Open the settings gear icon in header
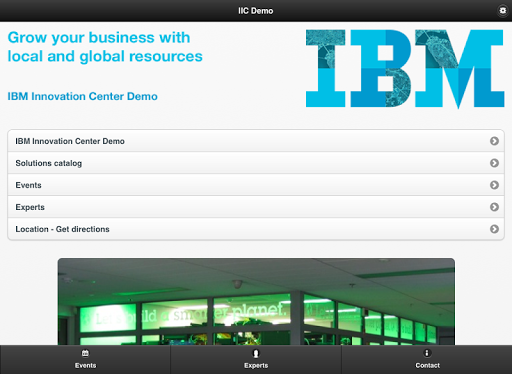 (502, 11)
